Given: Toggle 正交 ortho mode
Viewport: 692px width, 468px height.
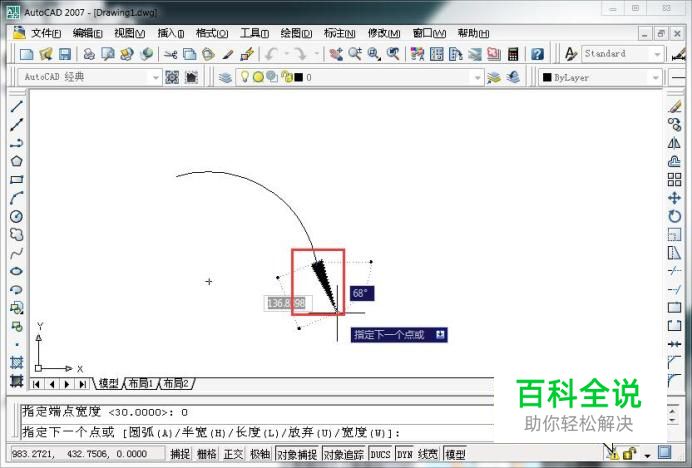Looking at the screenshot, I should [x=233, y=454].
